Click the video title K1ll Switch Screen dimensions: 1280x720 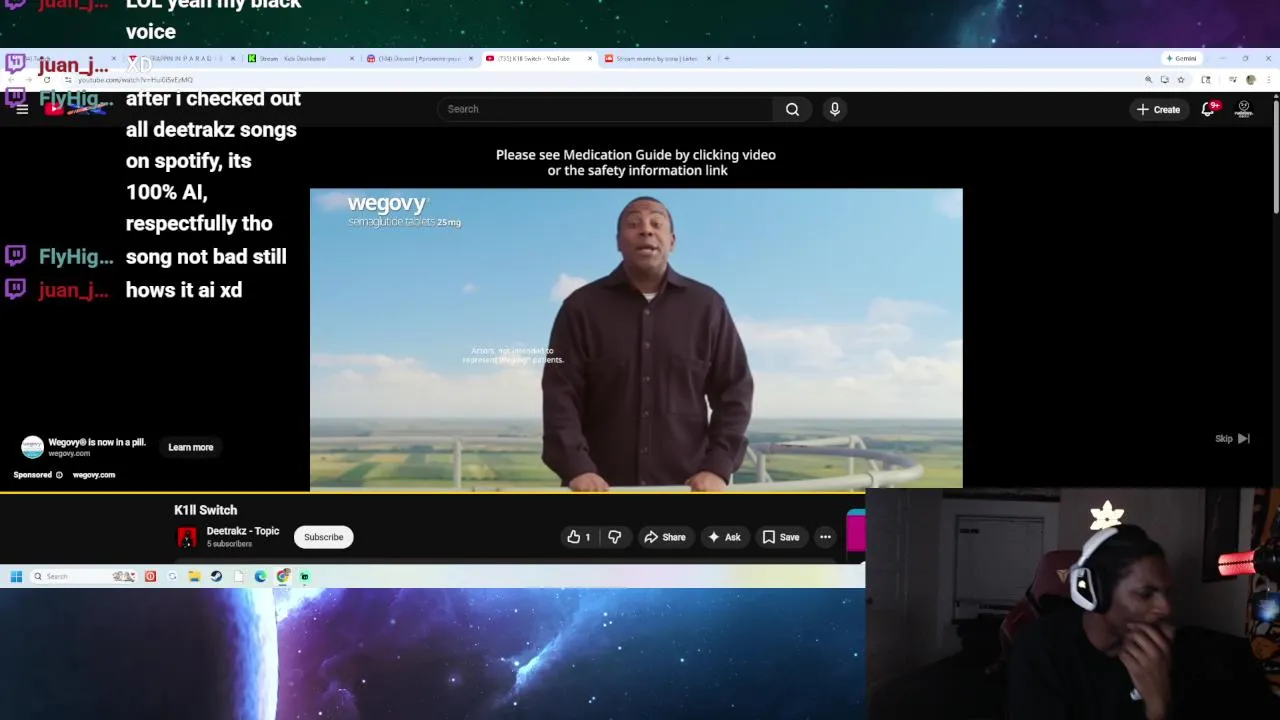205,510
